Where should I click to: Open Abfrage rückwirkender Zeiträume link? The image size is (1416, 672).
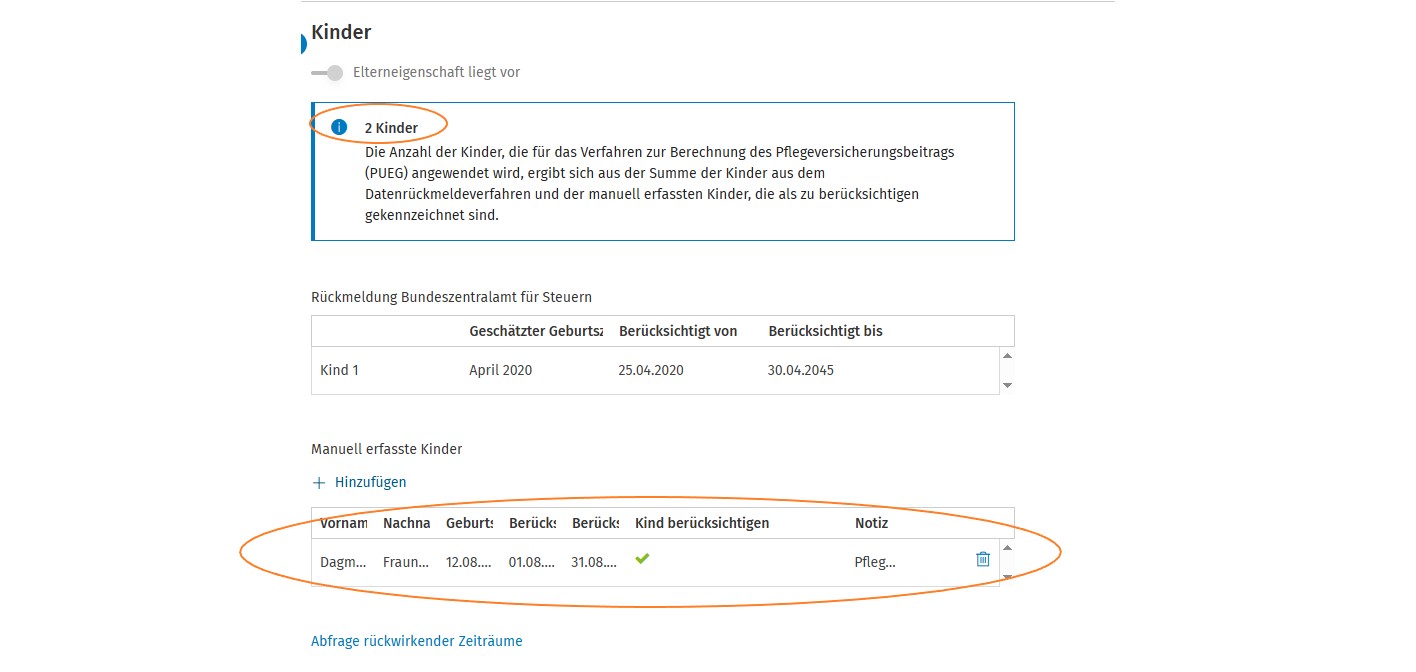click(x=416, y=641)
